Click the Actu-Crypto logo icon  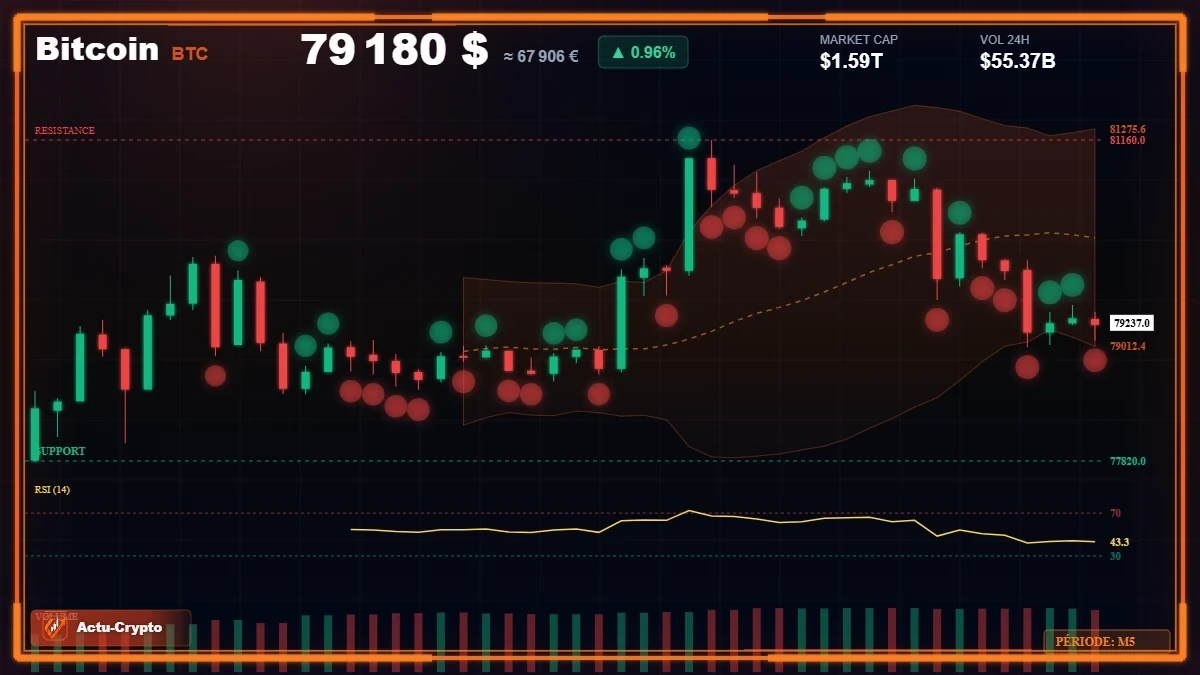(x=55, y=627)
